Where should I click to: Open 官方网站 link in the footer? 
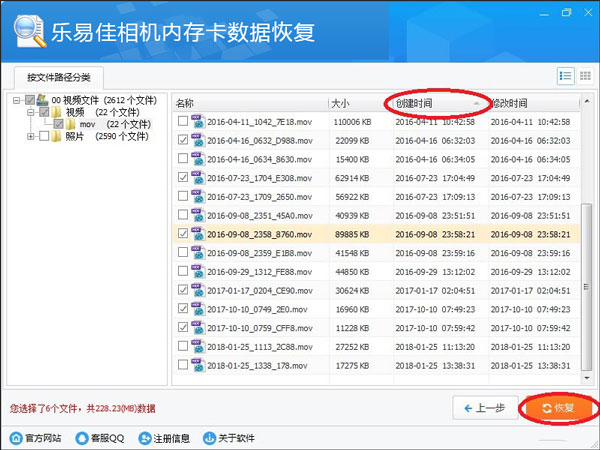(x=36, y=438)
